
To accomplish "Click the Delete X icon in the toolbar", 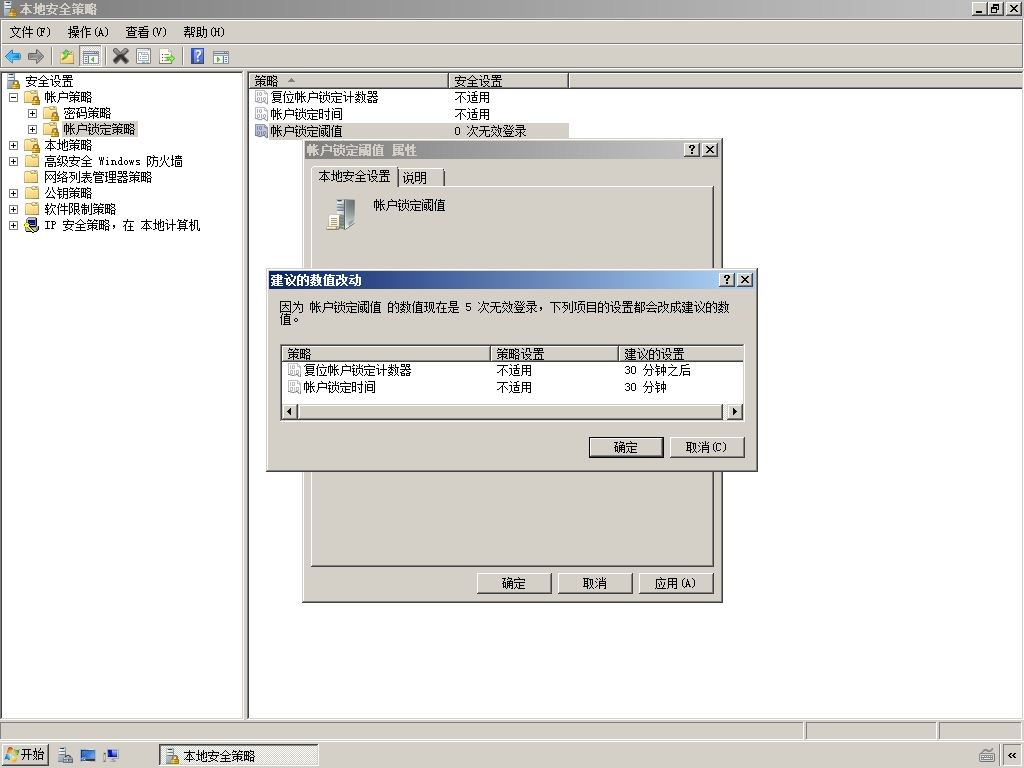I will (x=120, y=56).
